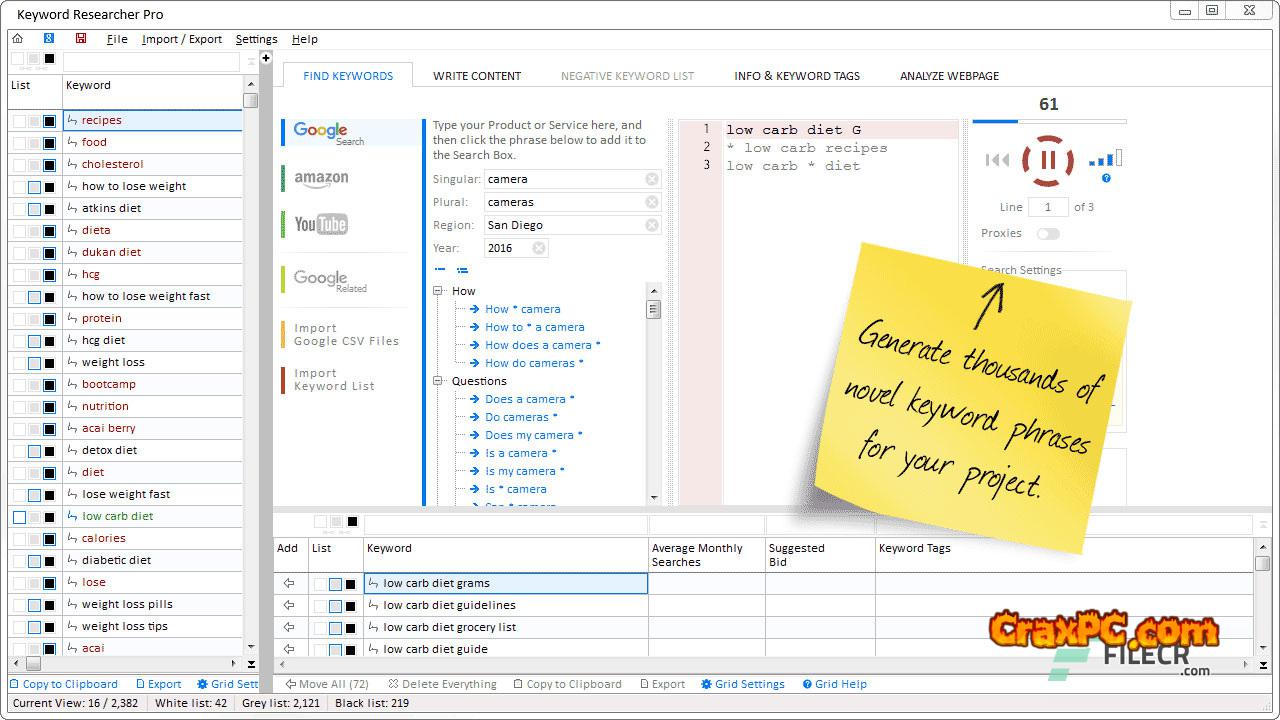Click the rewind icon left of pause
Screen dimensions: 1280x720
[997, 160]
